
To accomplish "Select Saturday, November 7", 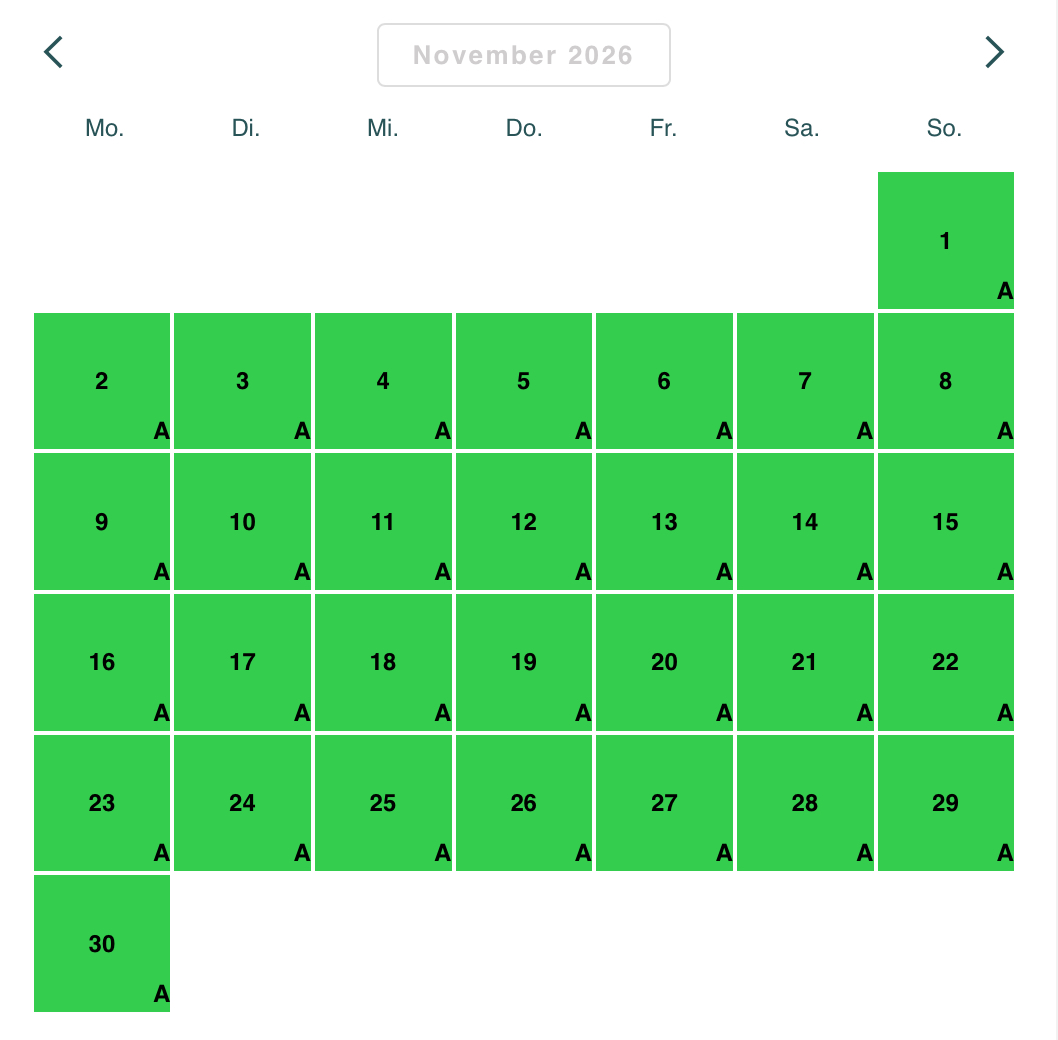I will [x=805, y=381].
